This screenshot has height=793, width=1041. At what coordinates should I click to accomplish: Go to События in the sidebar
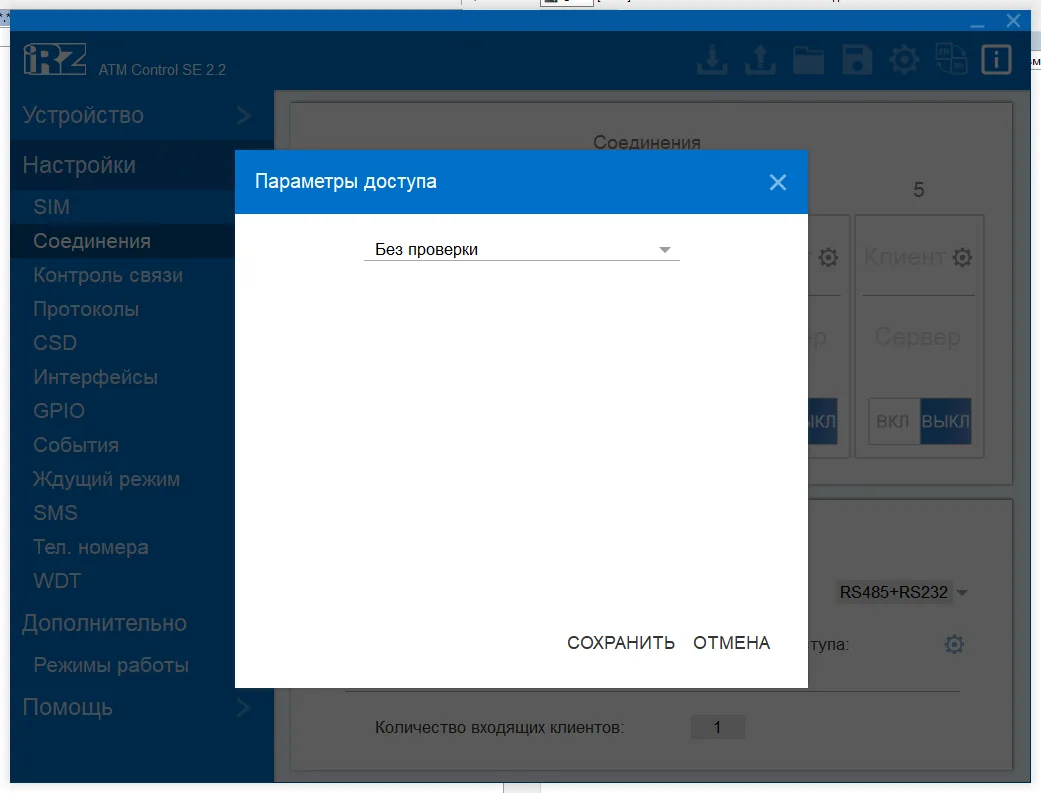click(x=76, y=445)
